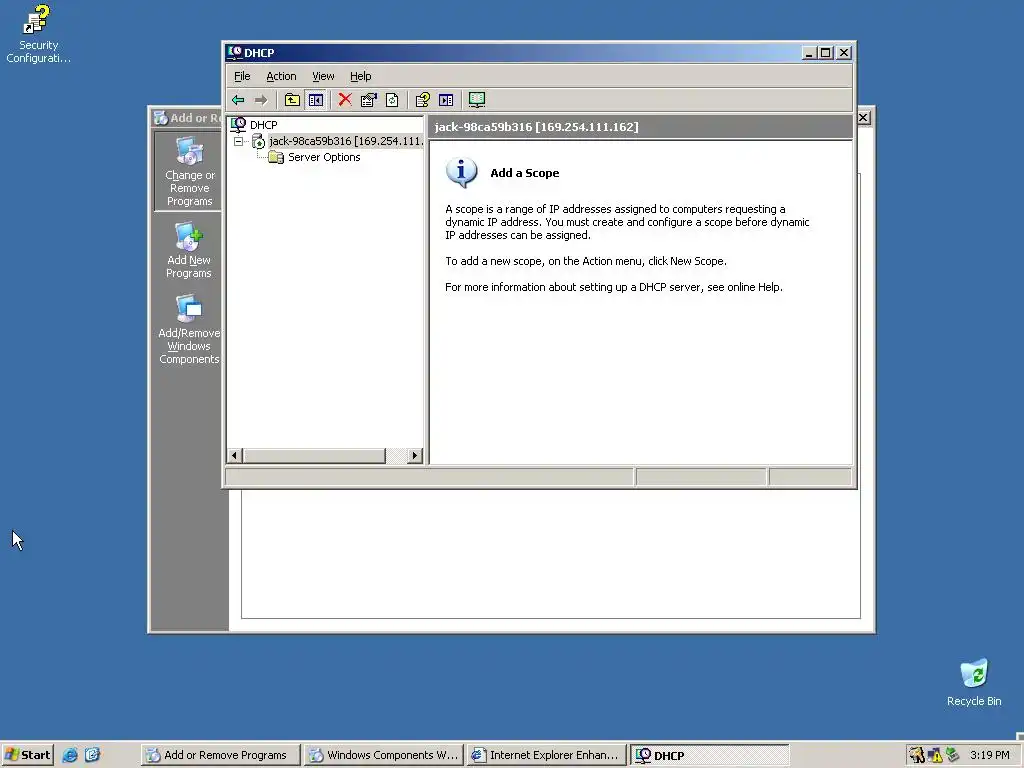Click the yellow warning shield tray icon
The width and height of the screenshot is (1024, 768).
pos(935,755)
